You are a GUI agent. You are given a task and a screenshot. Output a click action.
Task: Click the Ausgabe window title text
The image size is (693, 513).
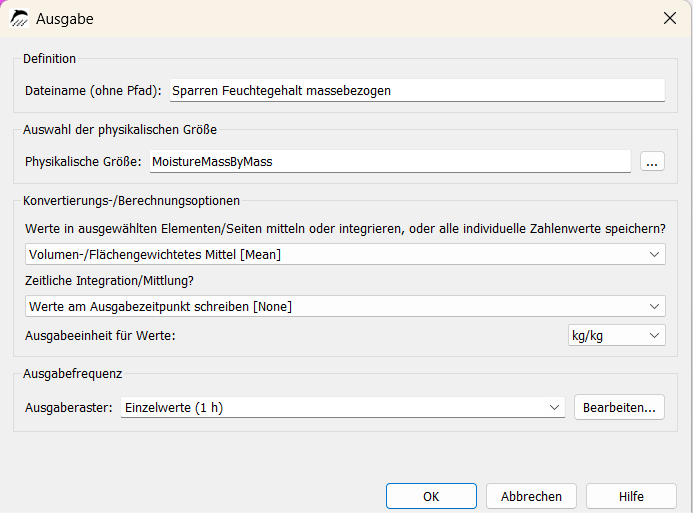pyautogui.click(x=65, y=19)
